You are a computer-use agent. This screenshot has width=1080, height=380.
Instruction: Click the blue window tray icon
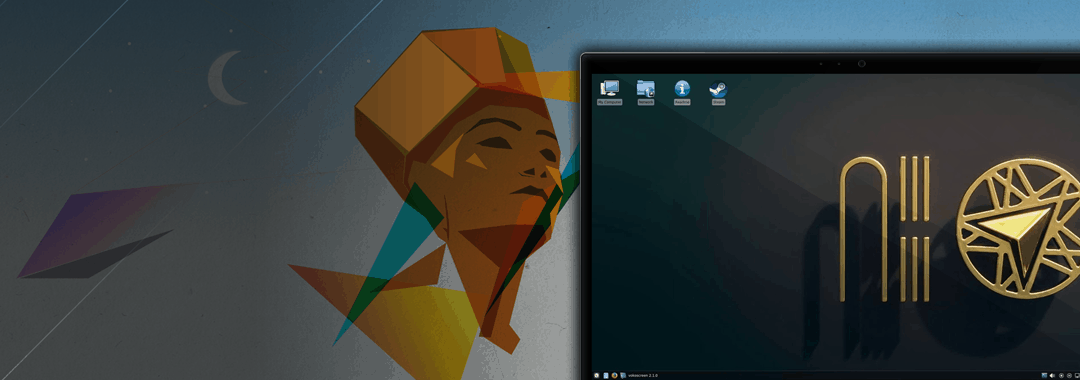pyautogui.click(x=1044, y=375)
